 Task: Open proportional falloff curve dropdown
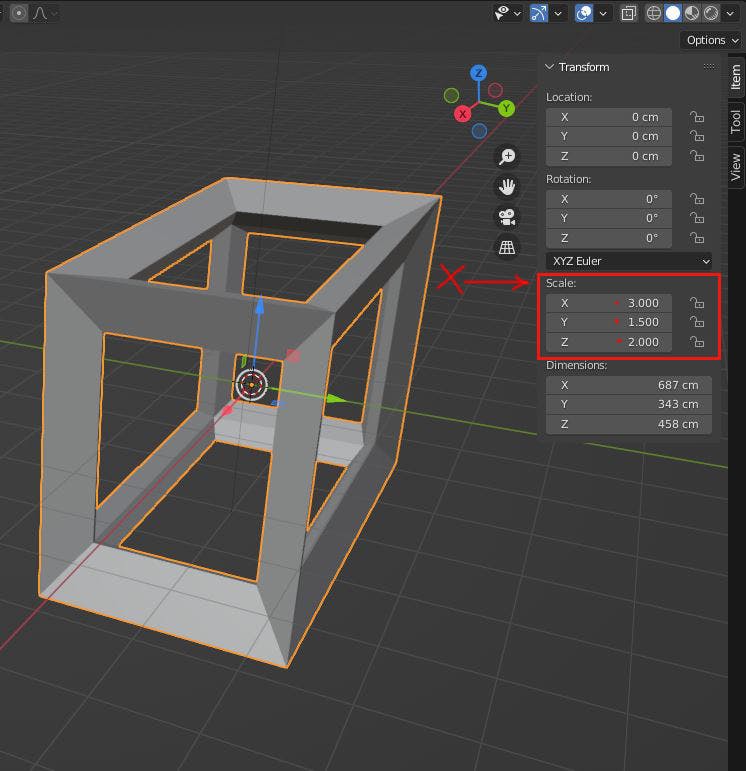44,13
